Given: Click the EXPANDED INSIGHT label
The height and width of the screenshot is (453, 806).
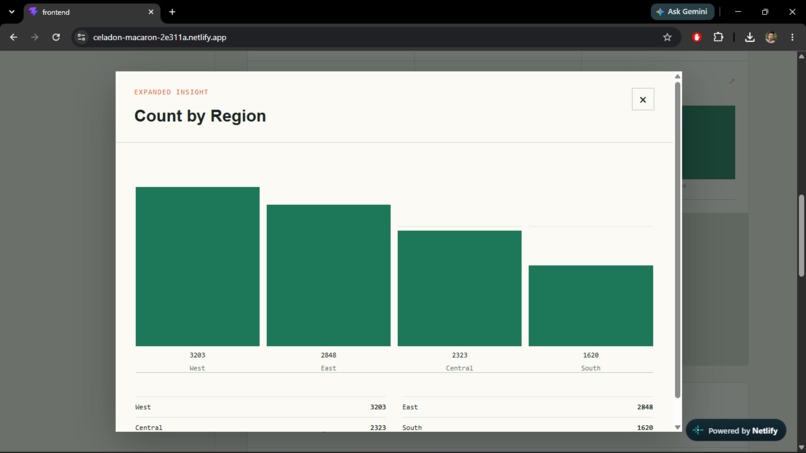Looking at the screenshot, I should pyautogui.click(x=171, y=92).
